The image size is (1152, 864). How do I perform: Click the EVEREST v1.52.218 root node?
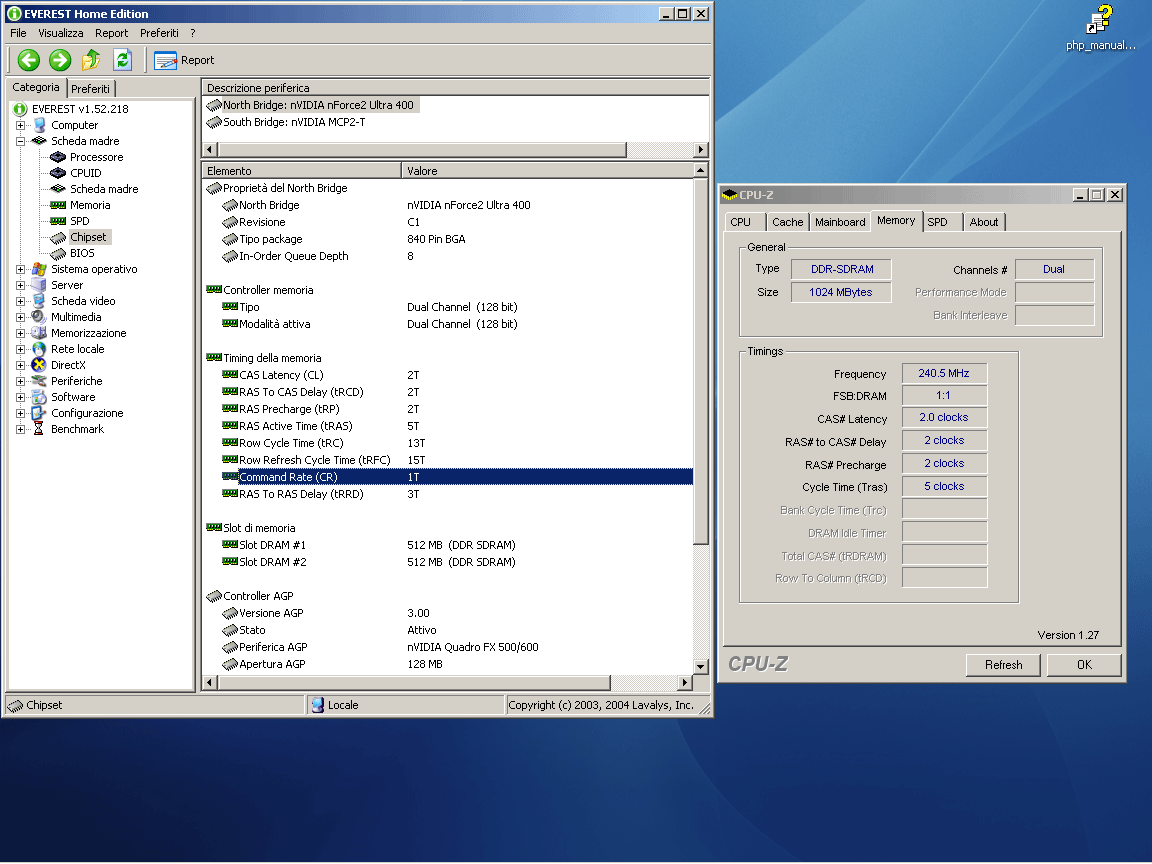[80, 109]
